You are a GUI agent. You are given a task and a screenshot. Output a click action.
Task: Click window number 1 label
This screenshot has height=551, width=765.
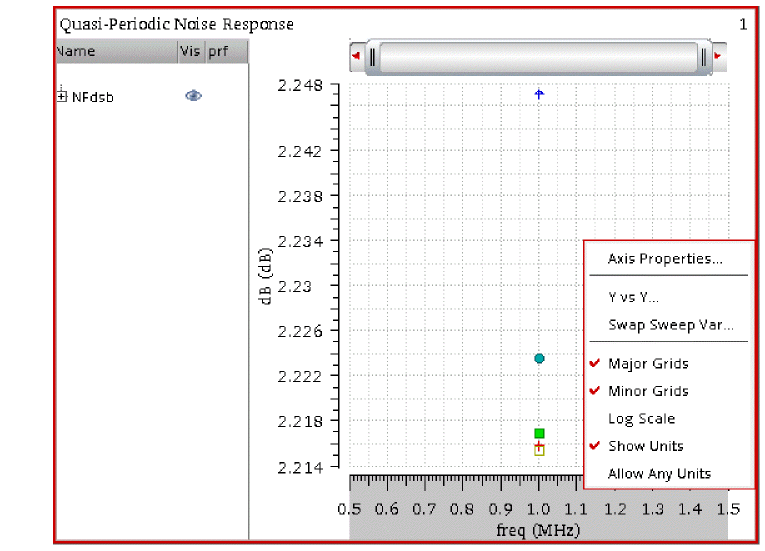point(743,24)
